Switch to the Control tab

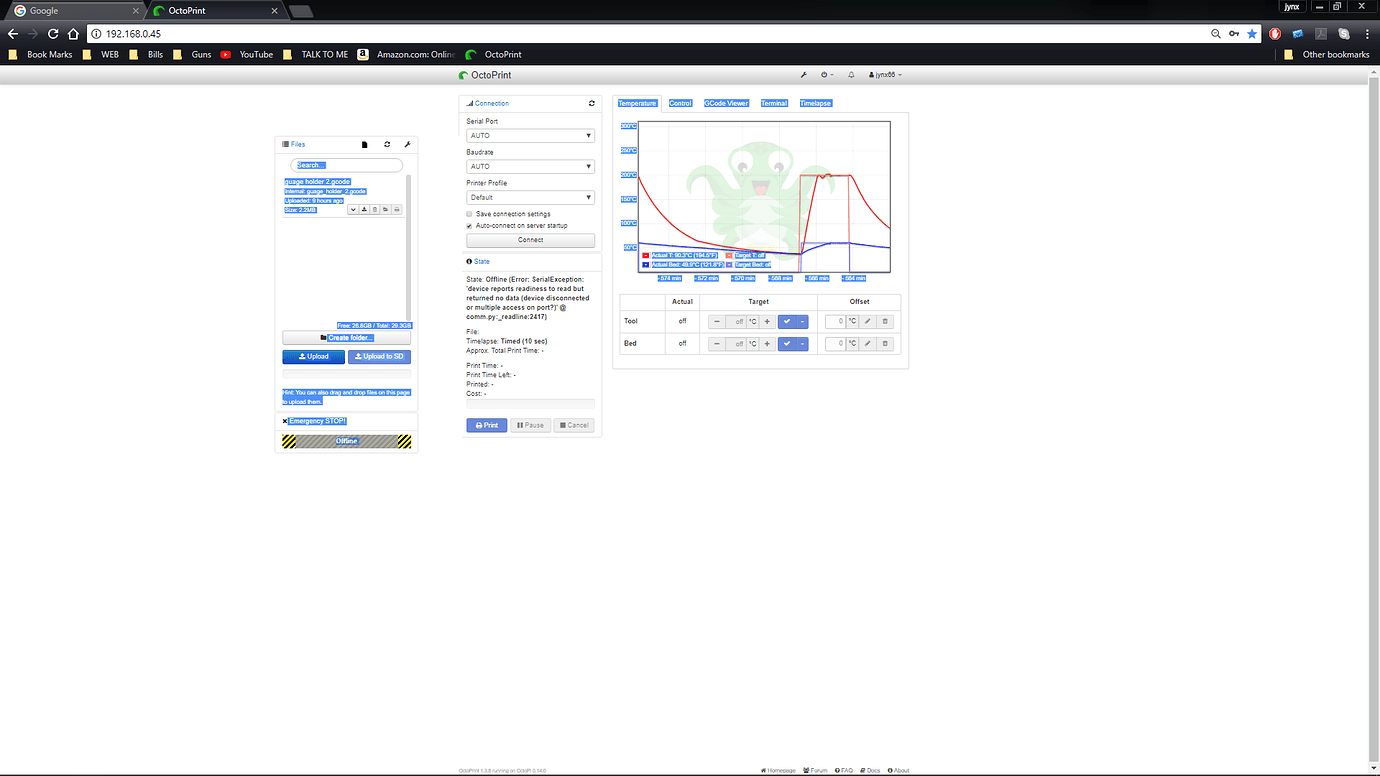681,103
